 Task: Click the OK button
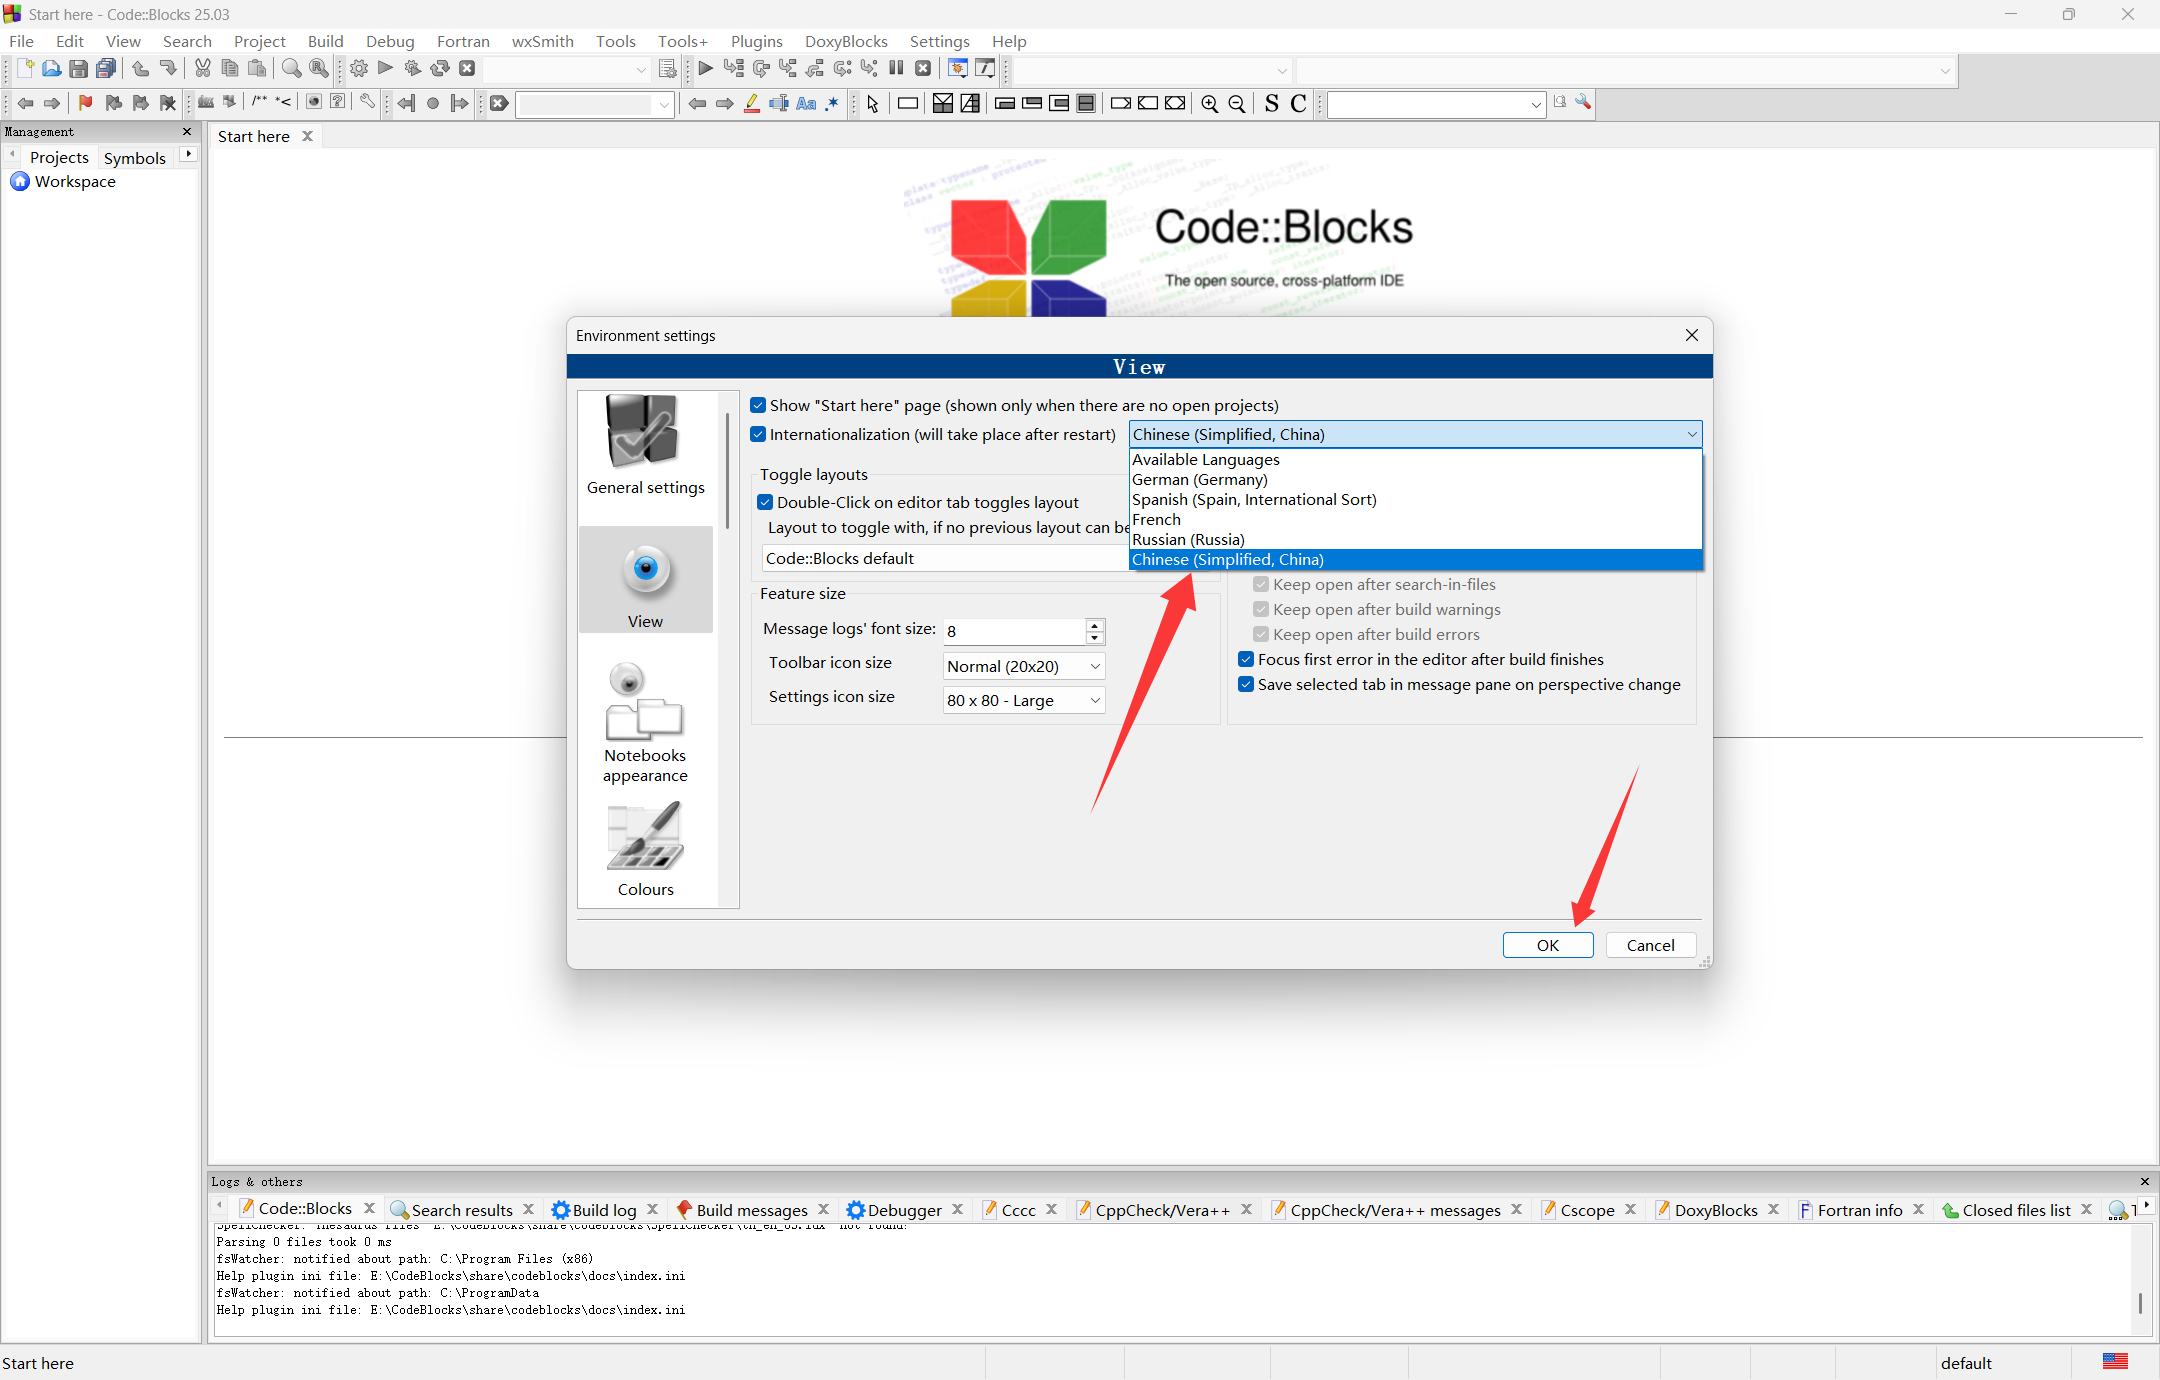click(x=1547, y=945)
